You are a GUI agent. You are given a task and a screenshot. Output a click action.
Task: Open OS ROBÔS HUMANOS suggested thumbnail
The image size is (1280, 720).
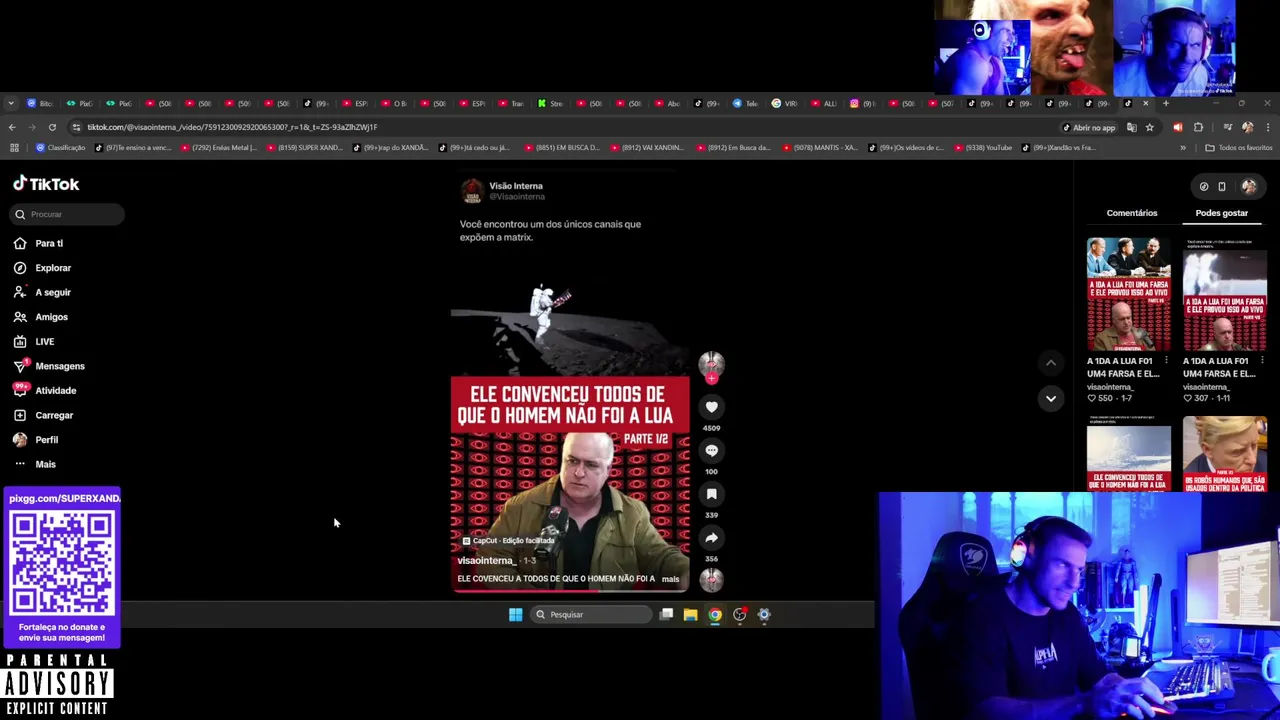pos(1225,455)
